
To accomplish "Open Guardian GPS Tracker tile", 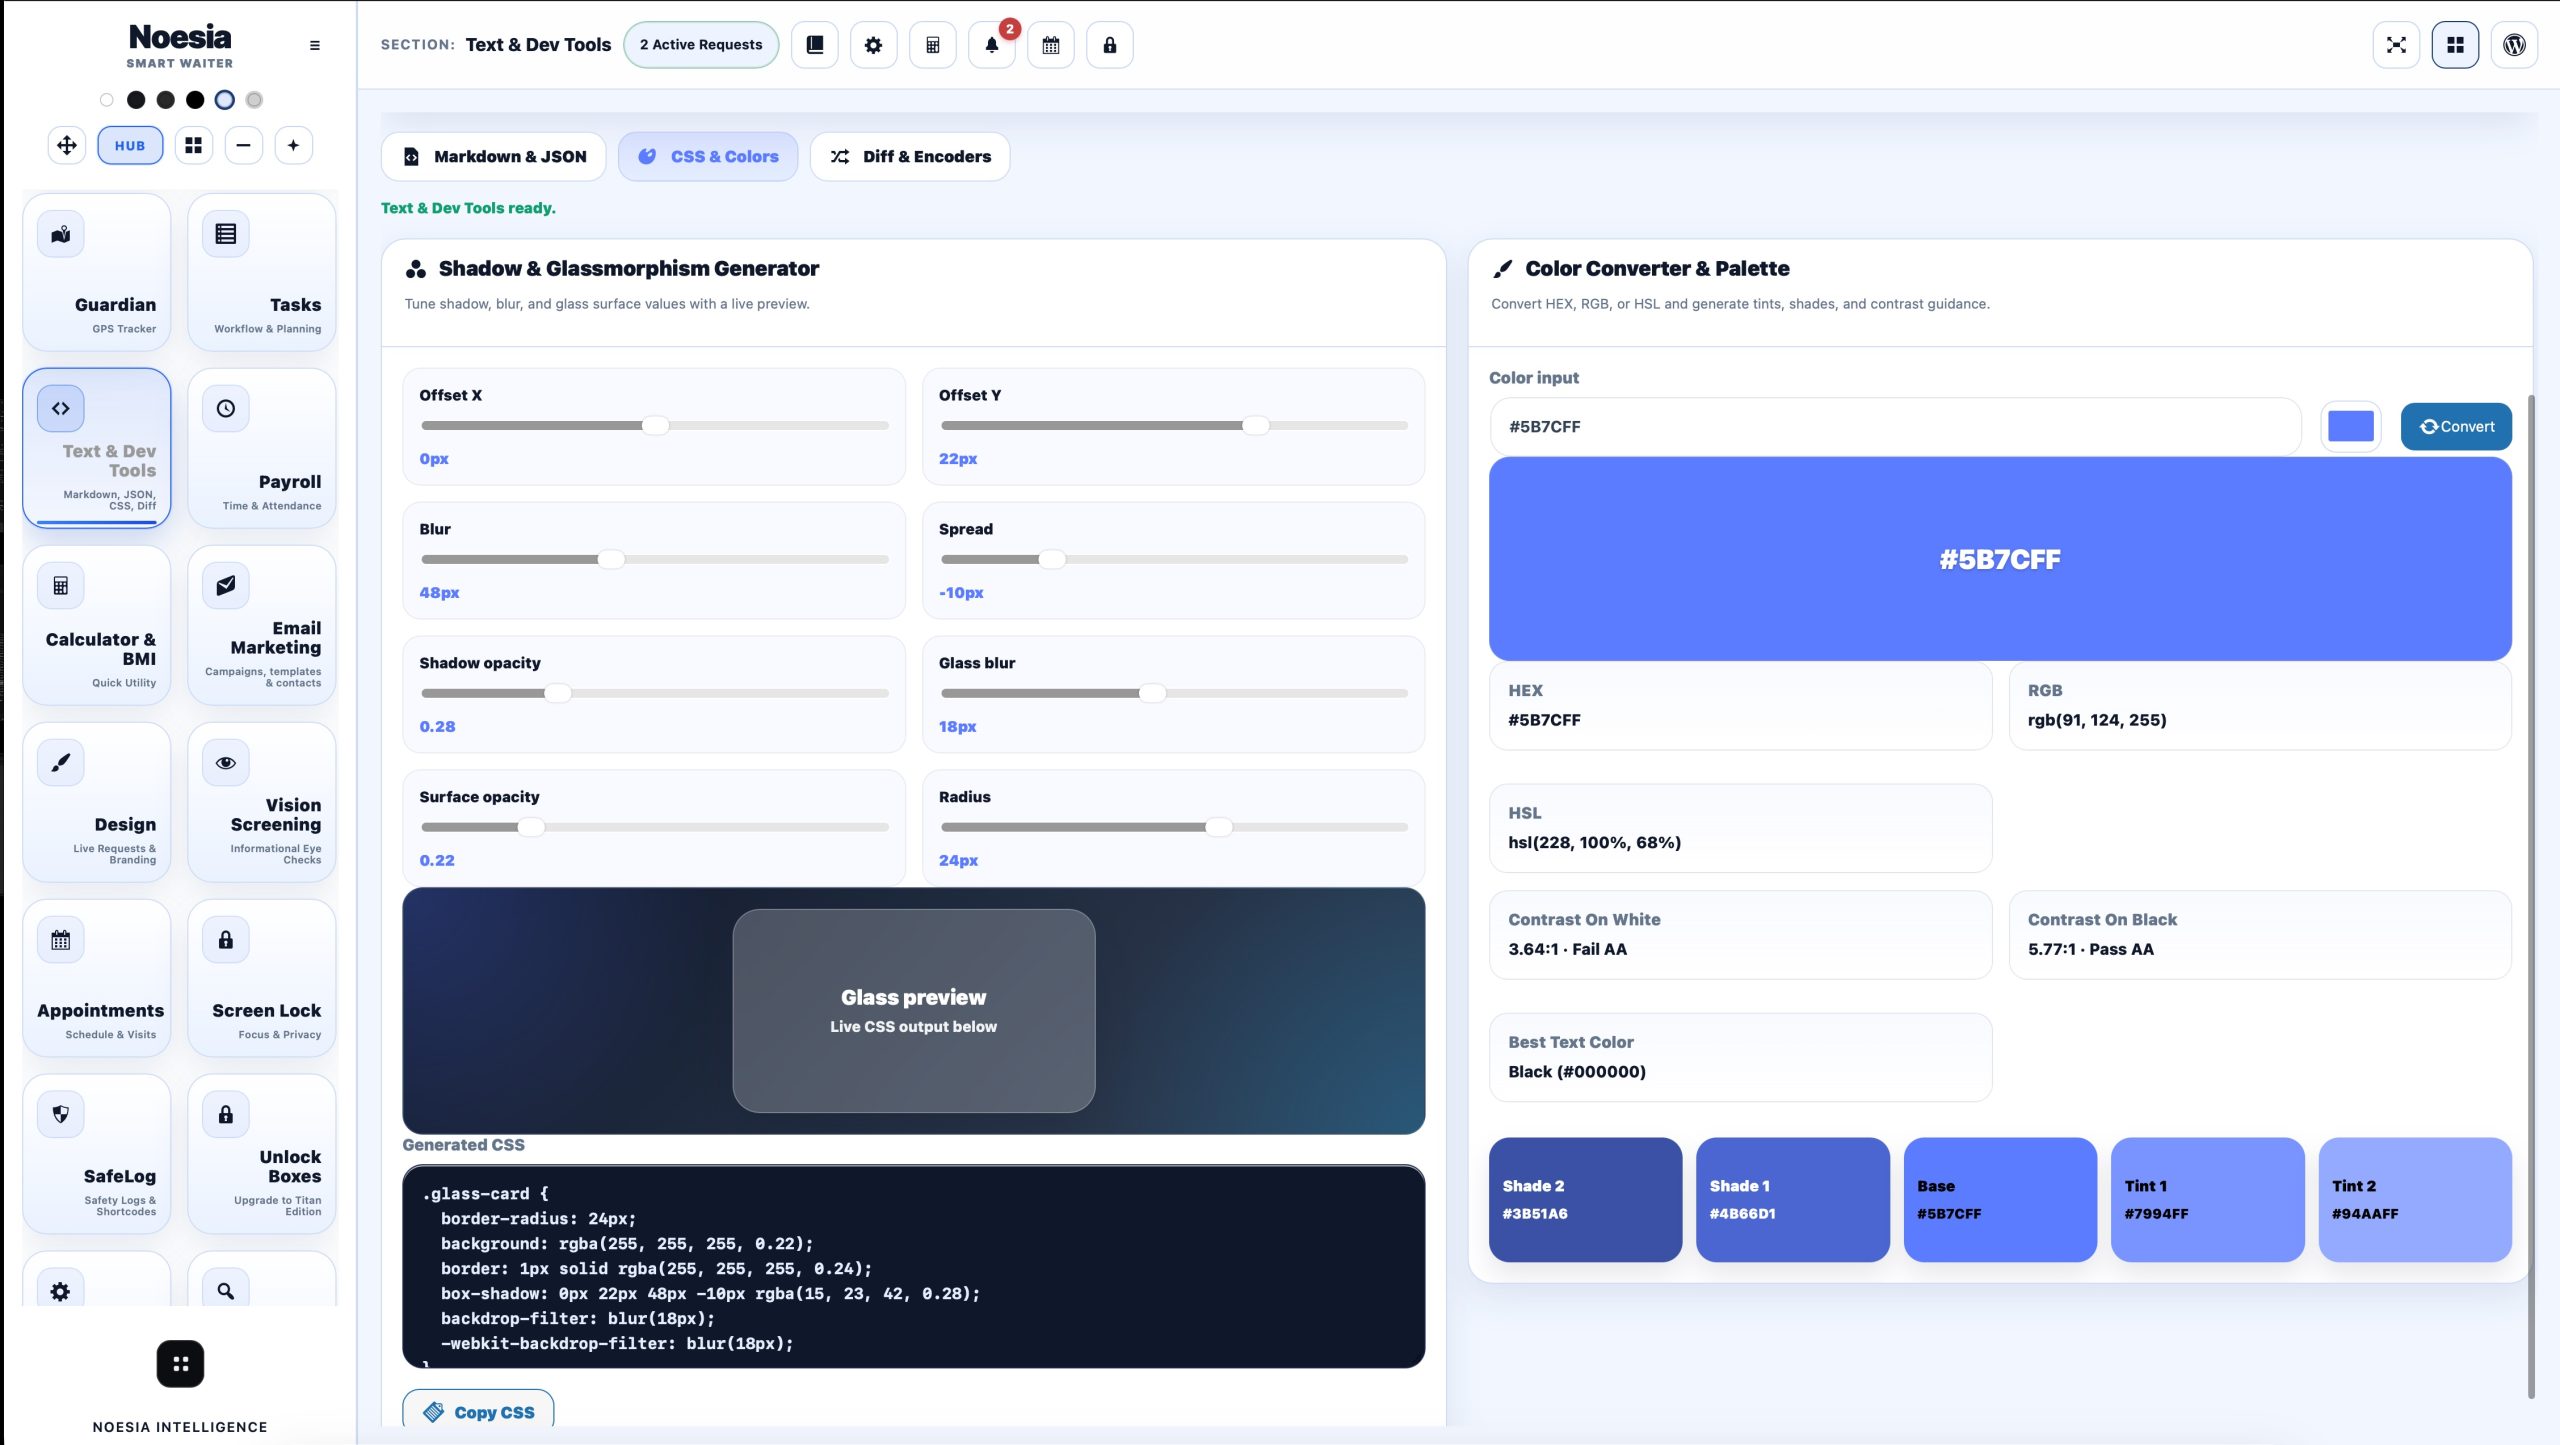I will coord(97,272).
